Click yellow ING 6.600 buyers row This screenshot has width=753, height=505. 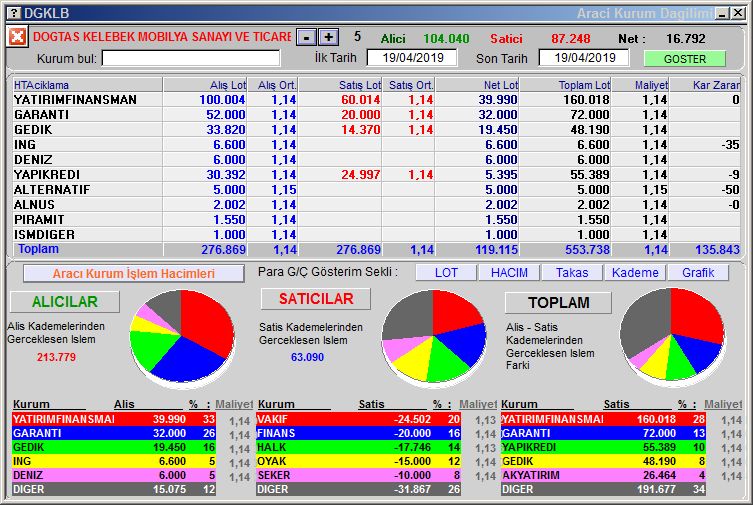pos(114,461)
